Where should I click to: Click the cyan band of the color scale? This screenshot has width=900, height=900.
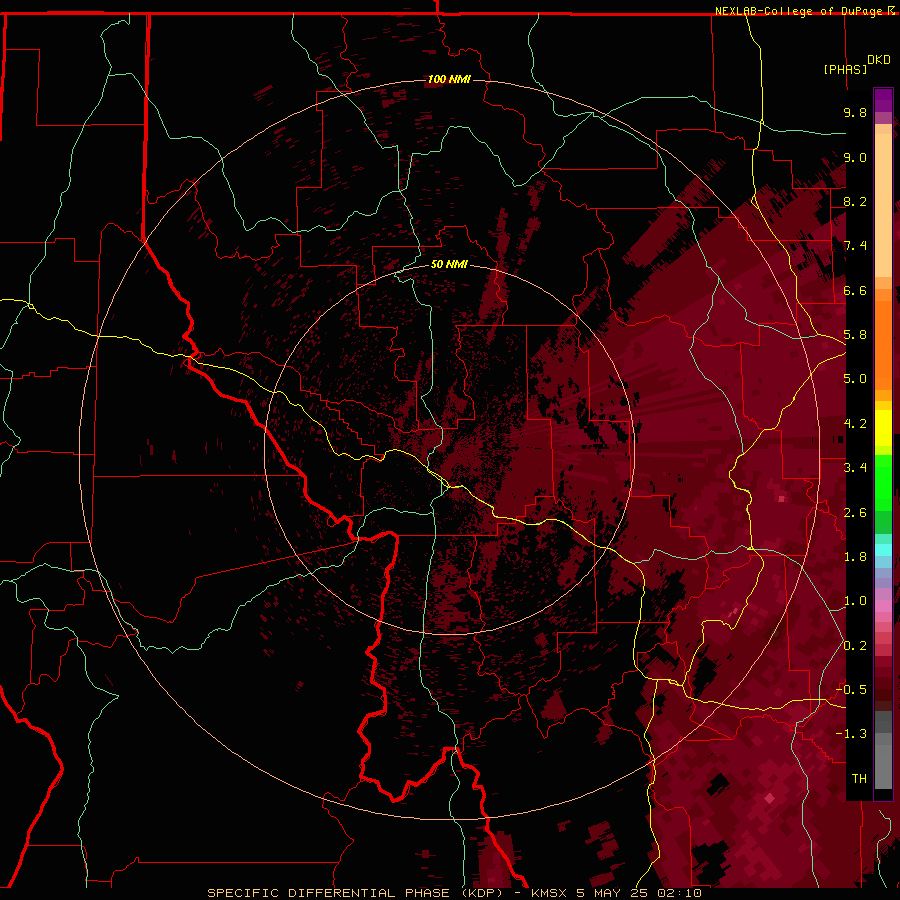[883, 549]
